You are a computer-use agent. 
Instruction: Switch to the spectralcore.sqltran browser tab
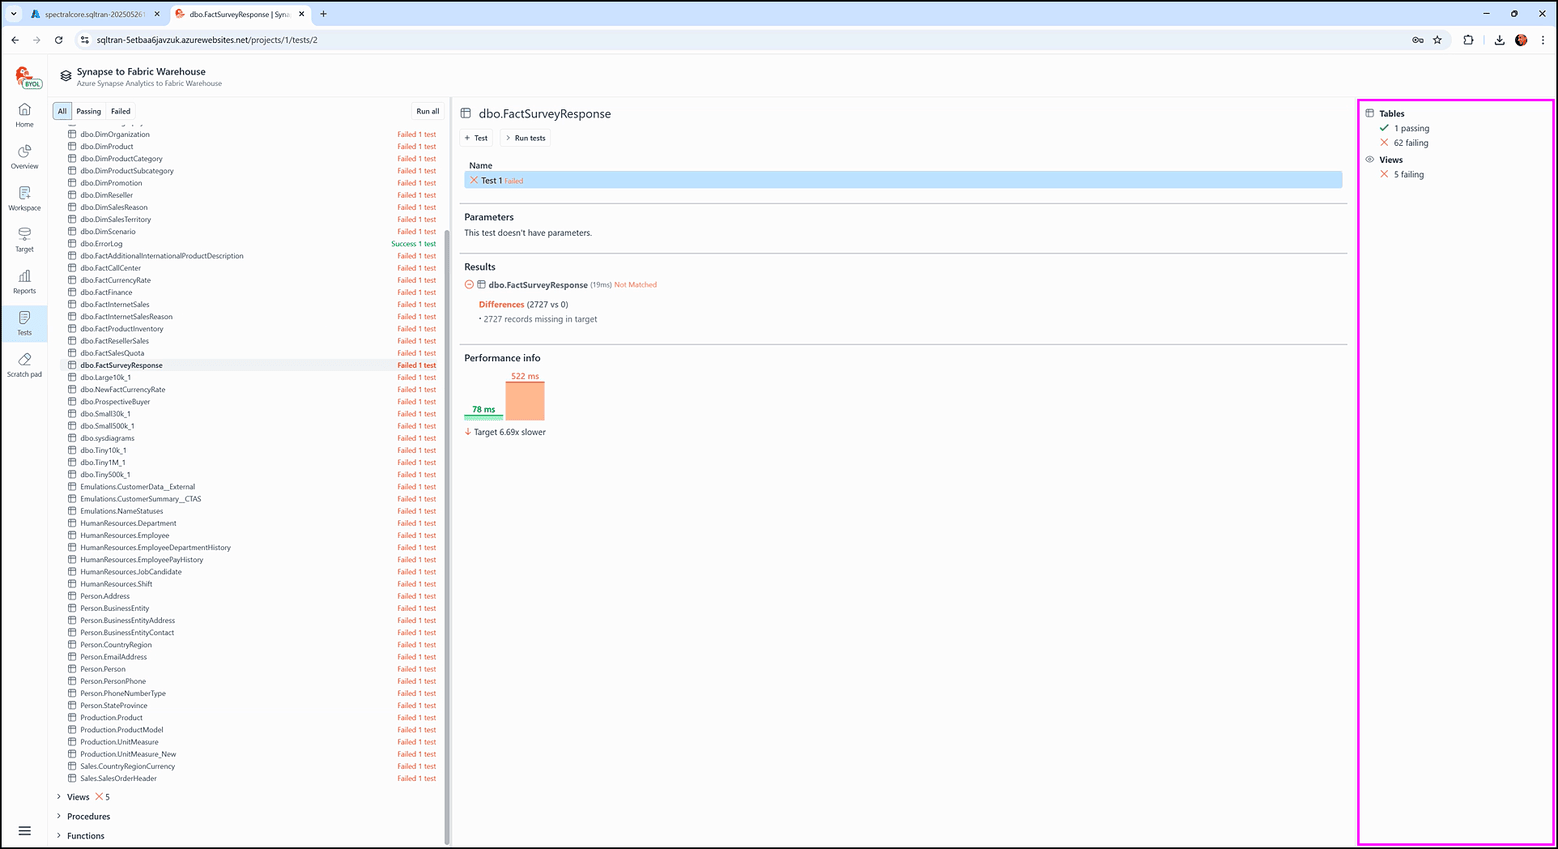(x=94, y=14)
